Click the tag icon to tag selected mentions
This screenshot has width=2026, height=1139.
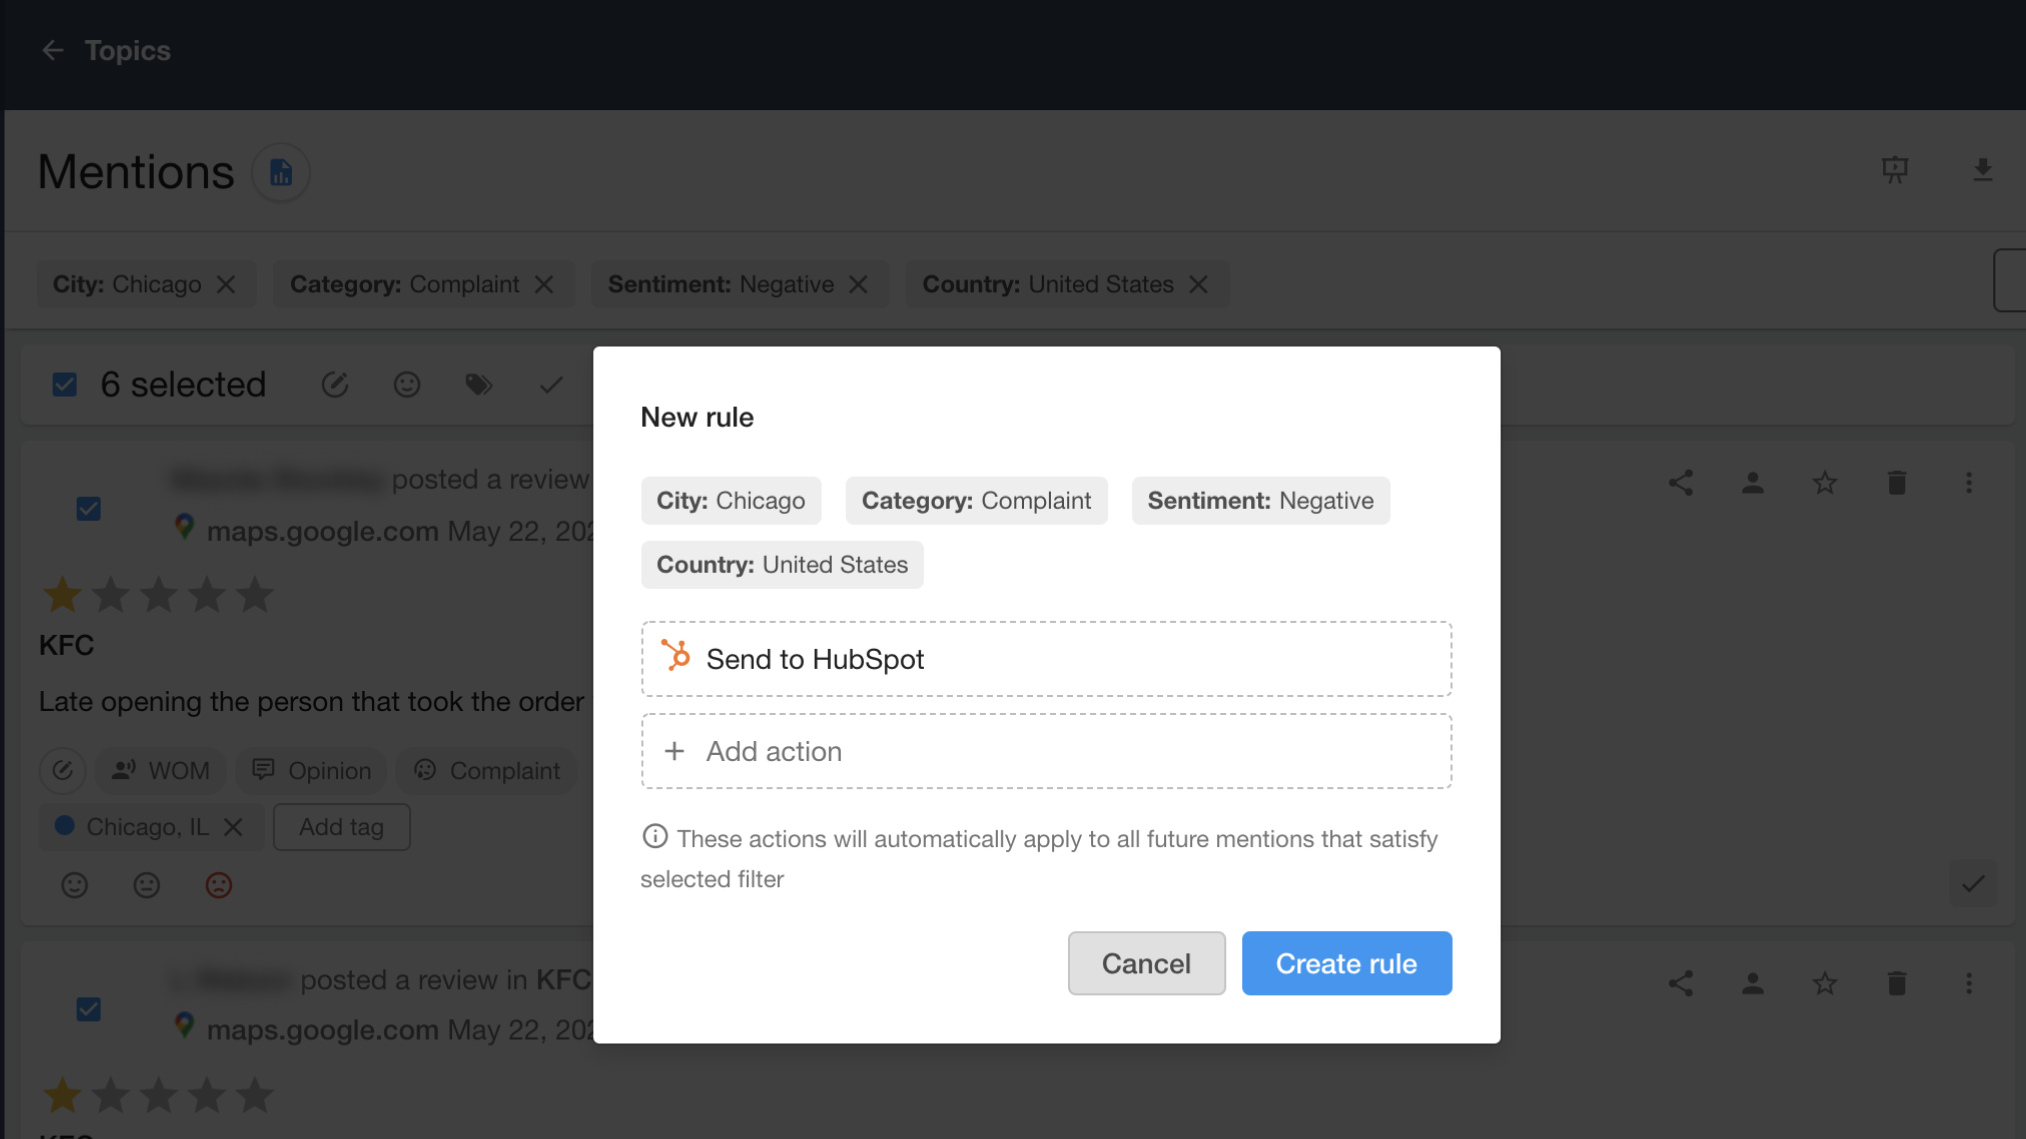point(479,384)
